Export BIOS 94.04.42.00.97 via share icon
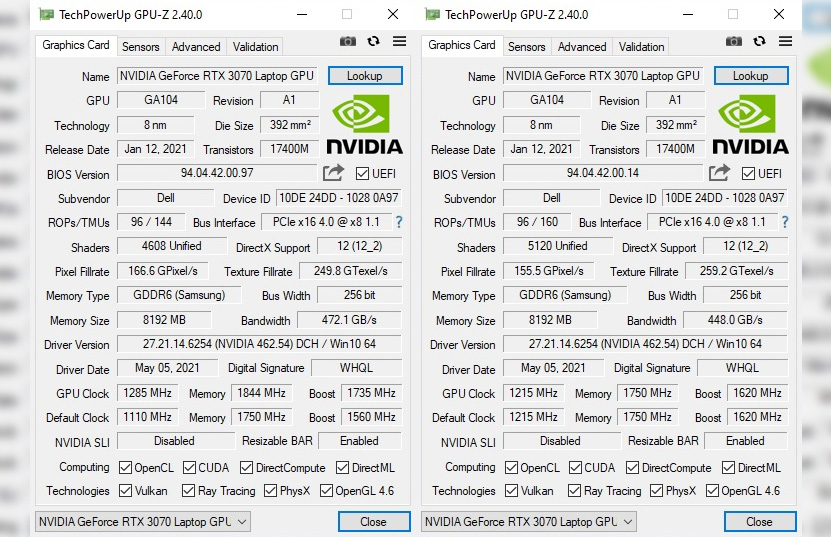Screen dimensions: 831x537 click(333, 173)
